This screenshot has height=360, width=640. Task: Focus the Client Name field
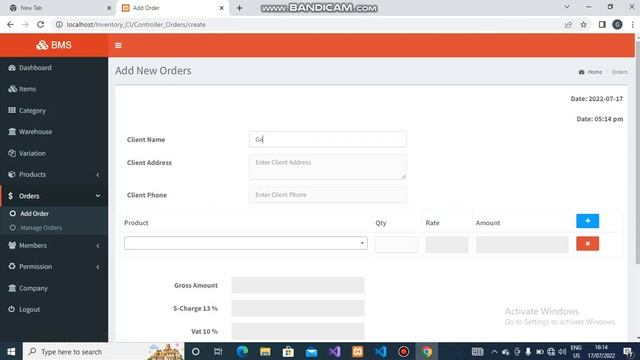coord(328,139)
